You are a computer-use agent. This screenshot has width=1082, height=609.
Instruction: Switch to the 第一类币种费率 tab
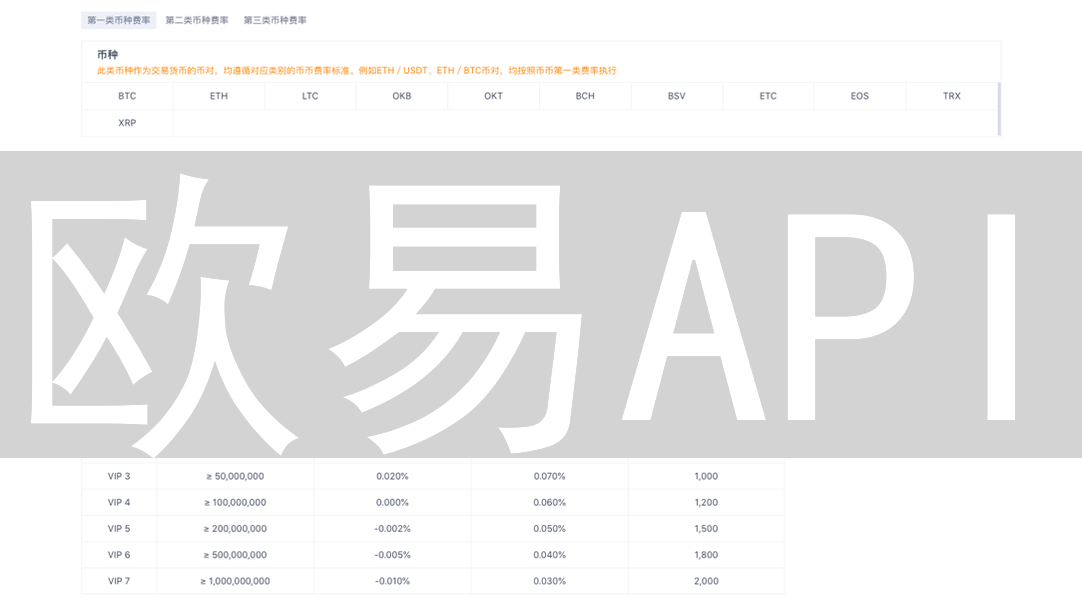click(x=119, y=20)
